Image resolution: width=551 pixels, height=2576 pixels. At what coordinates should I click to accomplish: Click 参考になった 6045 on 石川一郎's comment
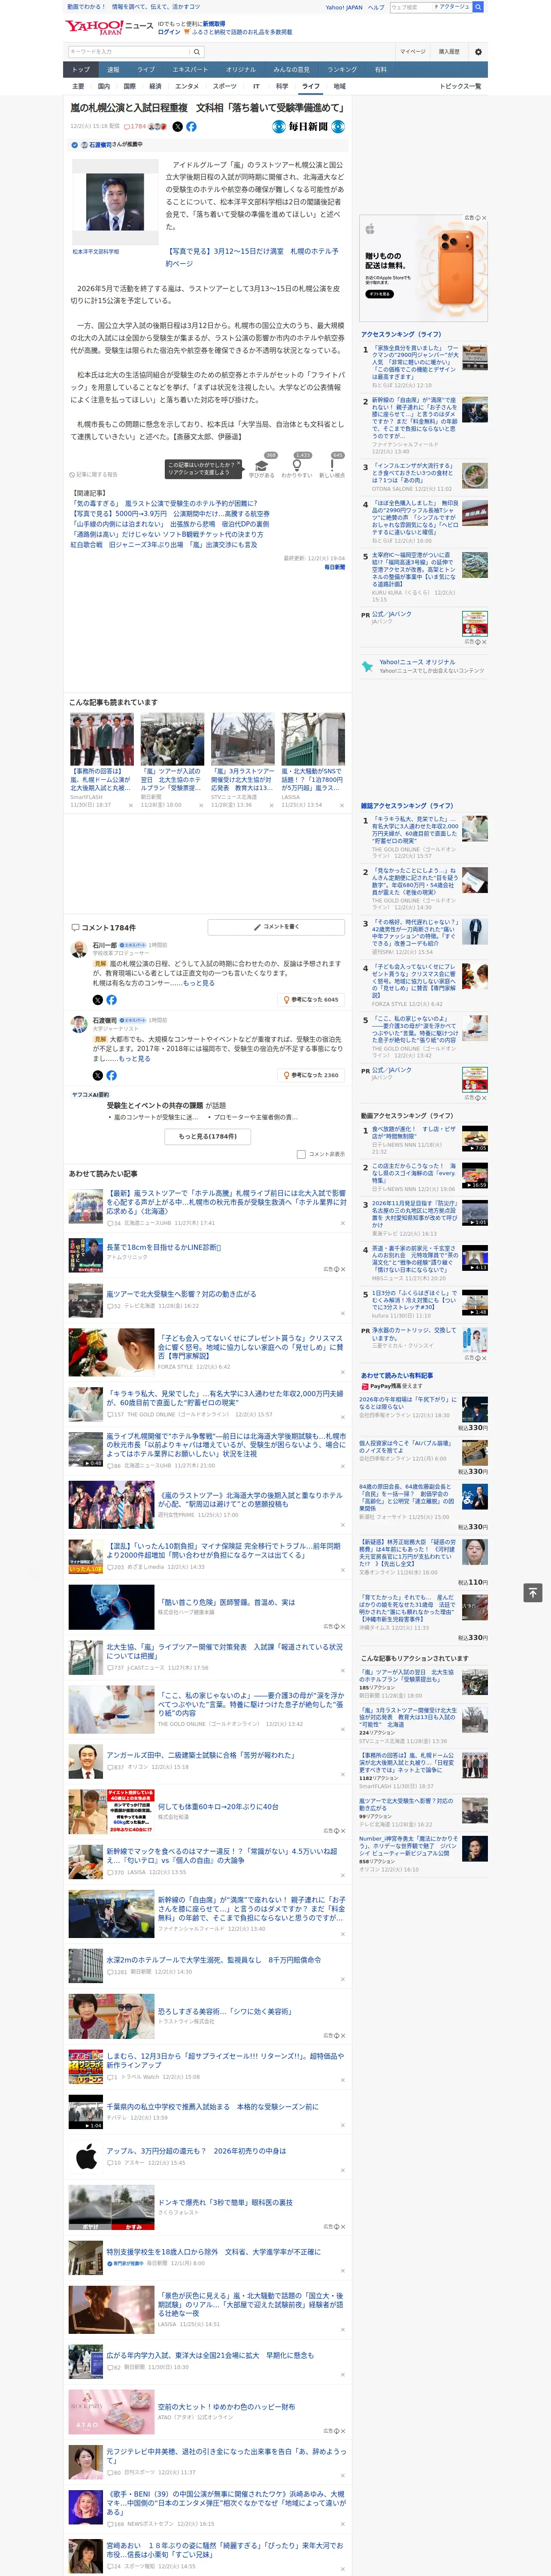click(x=311, y=999)
